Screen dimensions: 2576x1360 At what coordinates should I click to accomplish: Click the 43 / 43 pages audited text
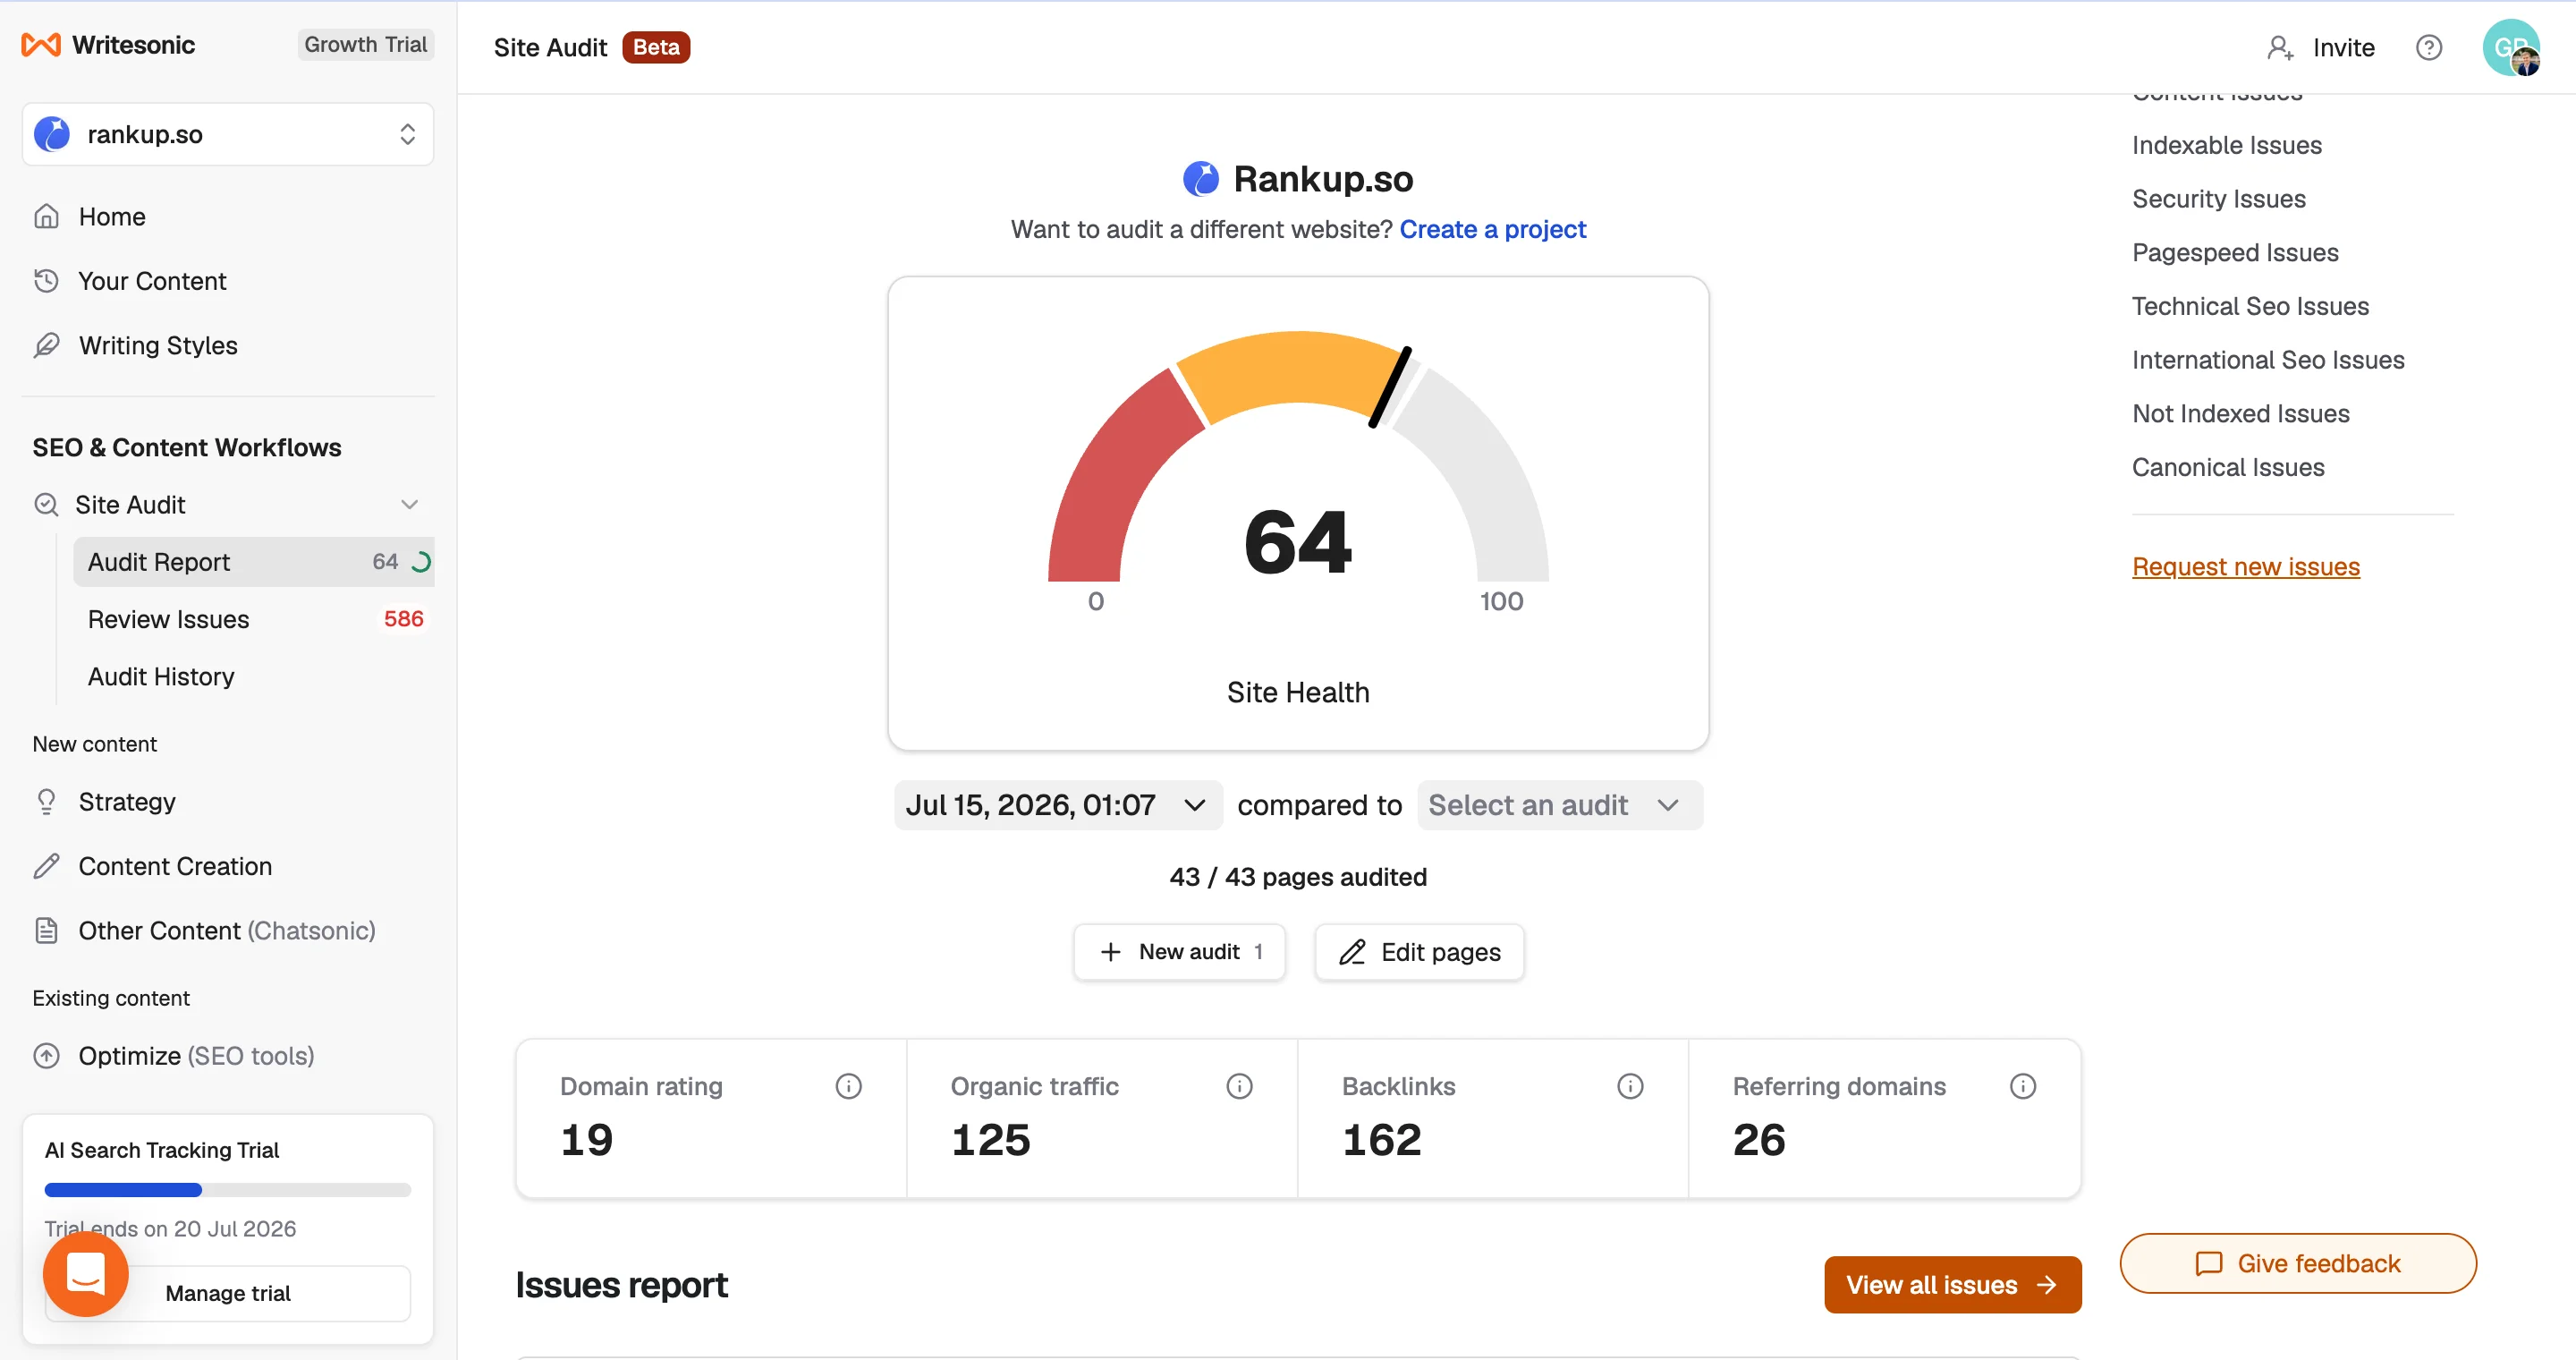click(x=1298, y=877)
